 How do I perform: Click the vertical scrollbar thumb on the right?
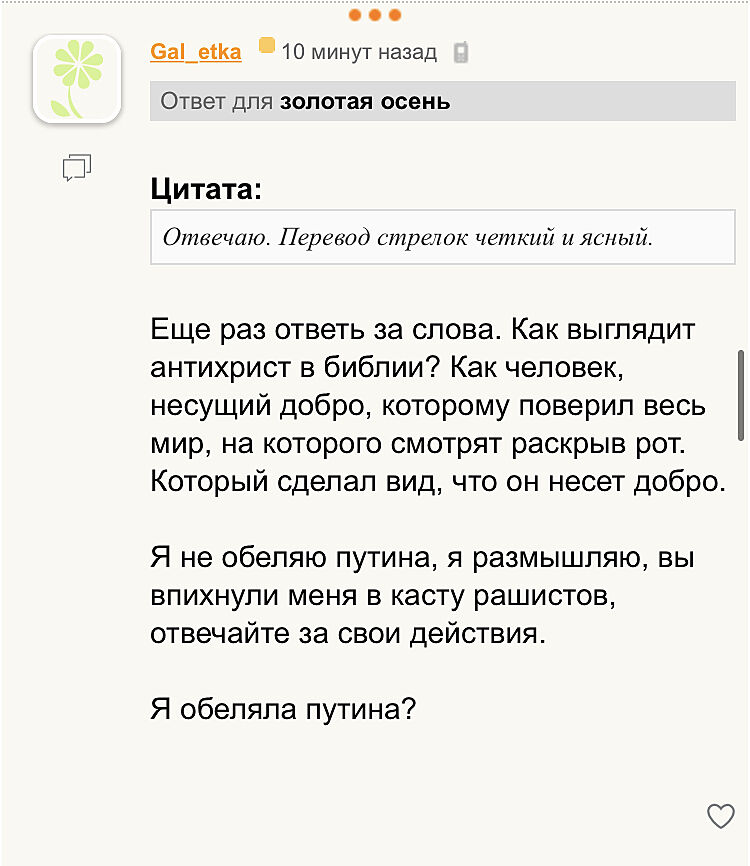[x=741, y=395]
